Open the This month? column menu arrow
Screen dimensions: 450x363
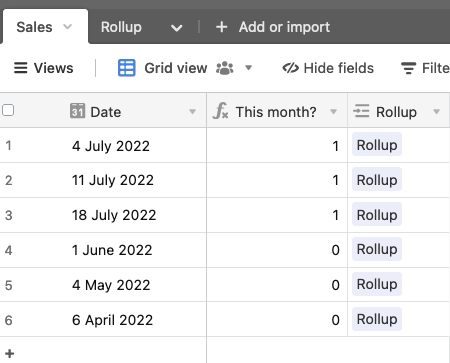tap(333, 112)
